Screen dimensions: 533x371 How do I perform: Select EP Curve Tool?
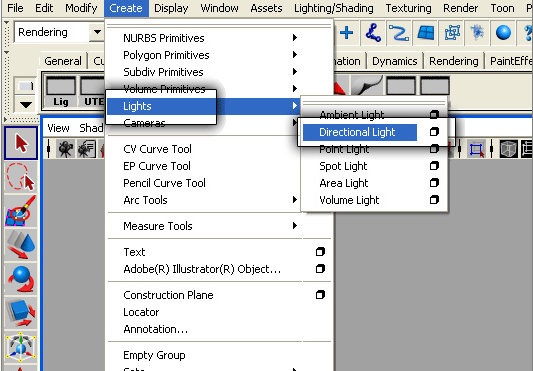[157, 166]
